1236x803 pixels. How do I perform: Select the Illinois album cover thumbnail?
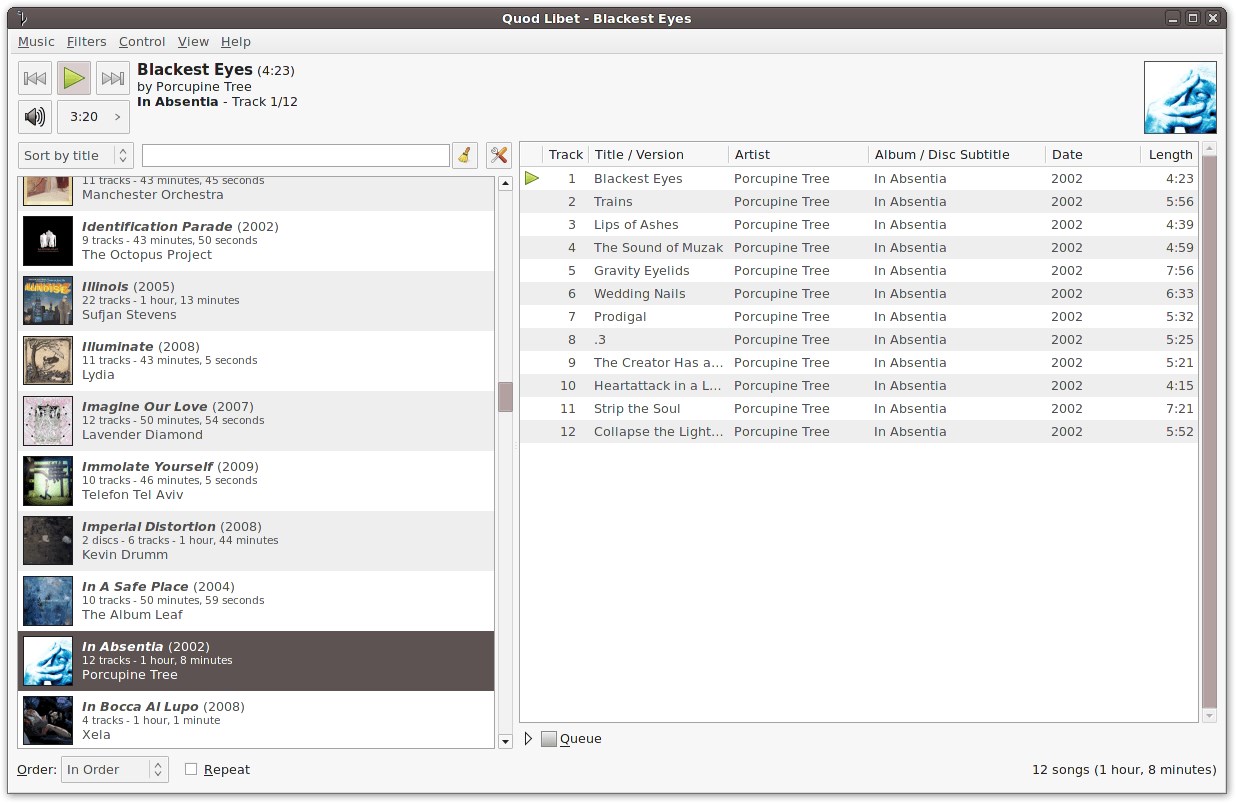tap(48, 301)
